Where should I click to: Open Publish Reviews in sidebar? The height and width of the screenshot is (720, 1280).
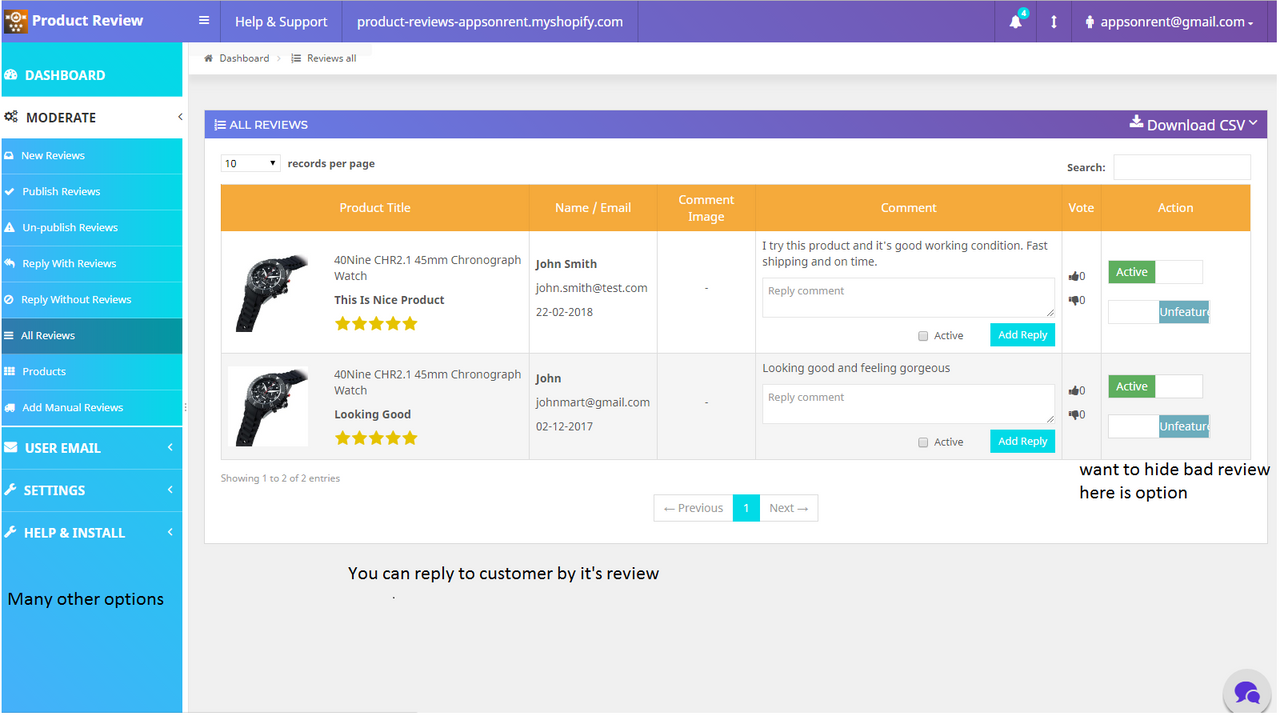(92, 192)
